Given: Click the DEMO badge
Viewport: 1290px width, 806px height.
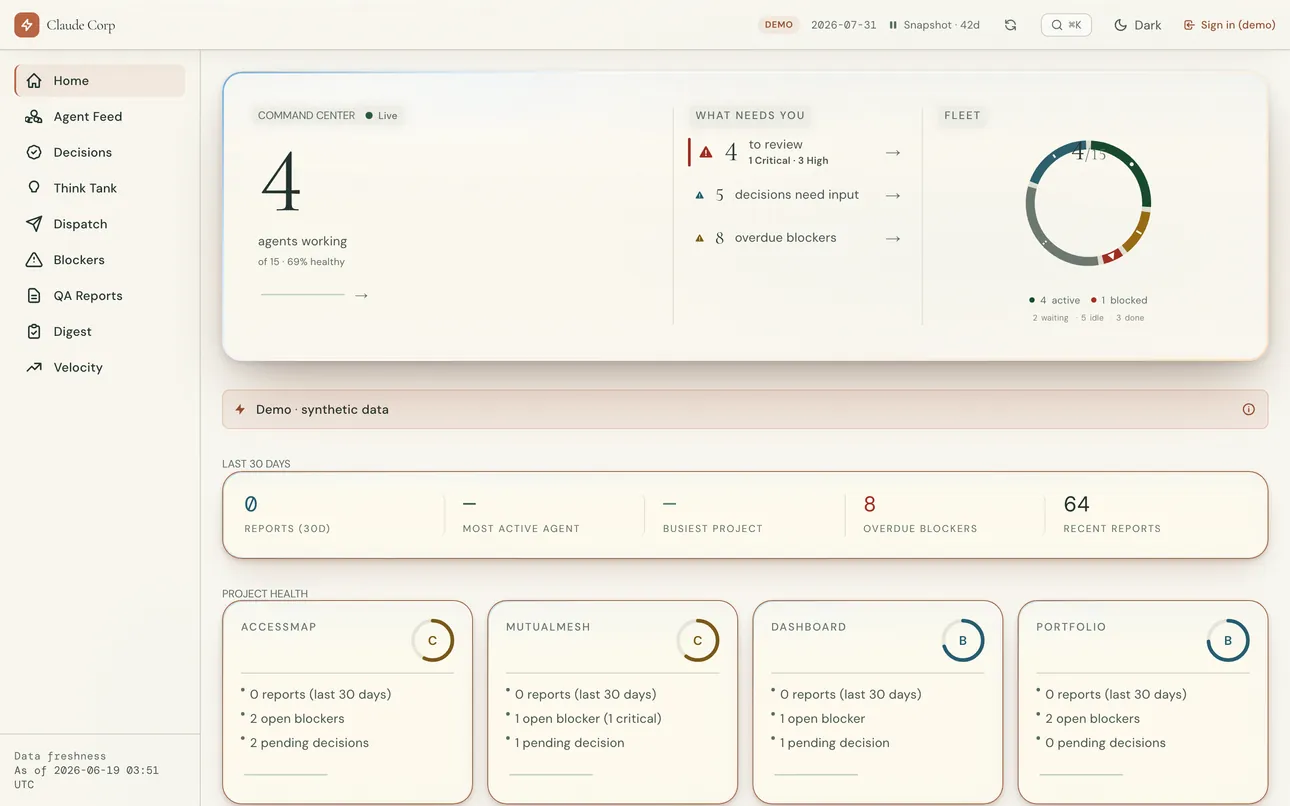Looking at the screenshot, I should point(778,25).
